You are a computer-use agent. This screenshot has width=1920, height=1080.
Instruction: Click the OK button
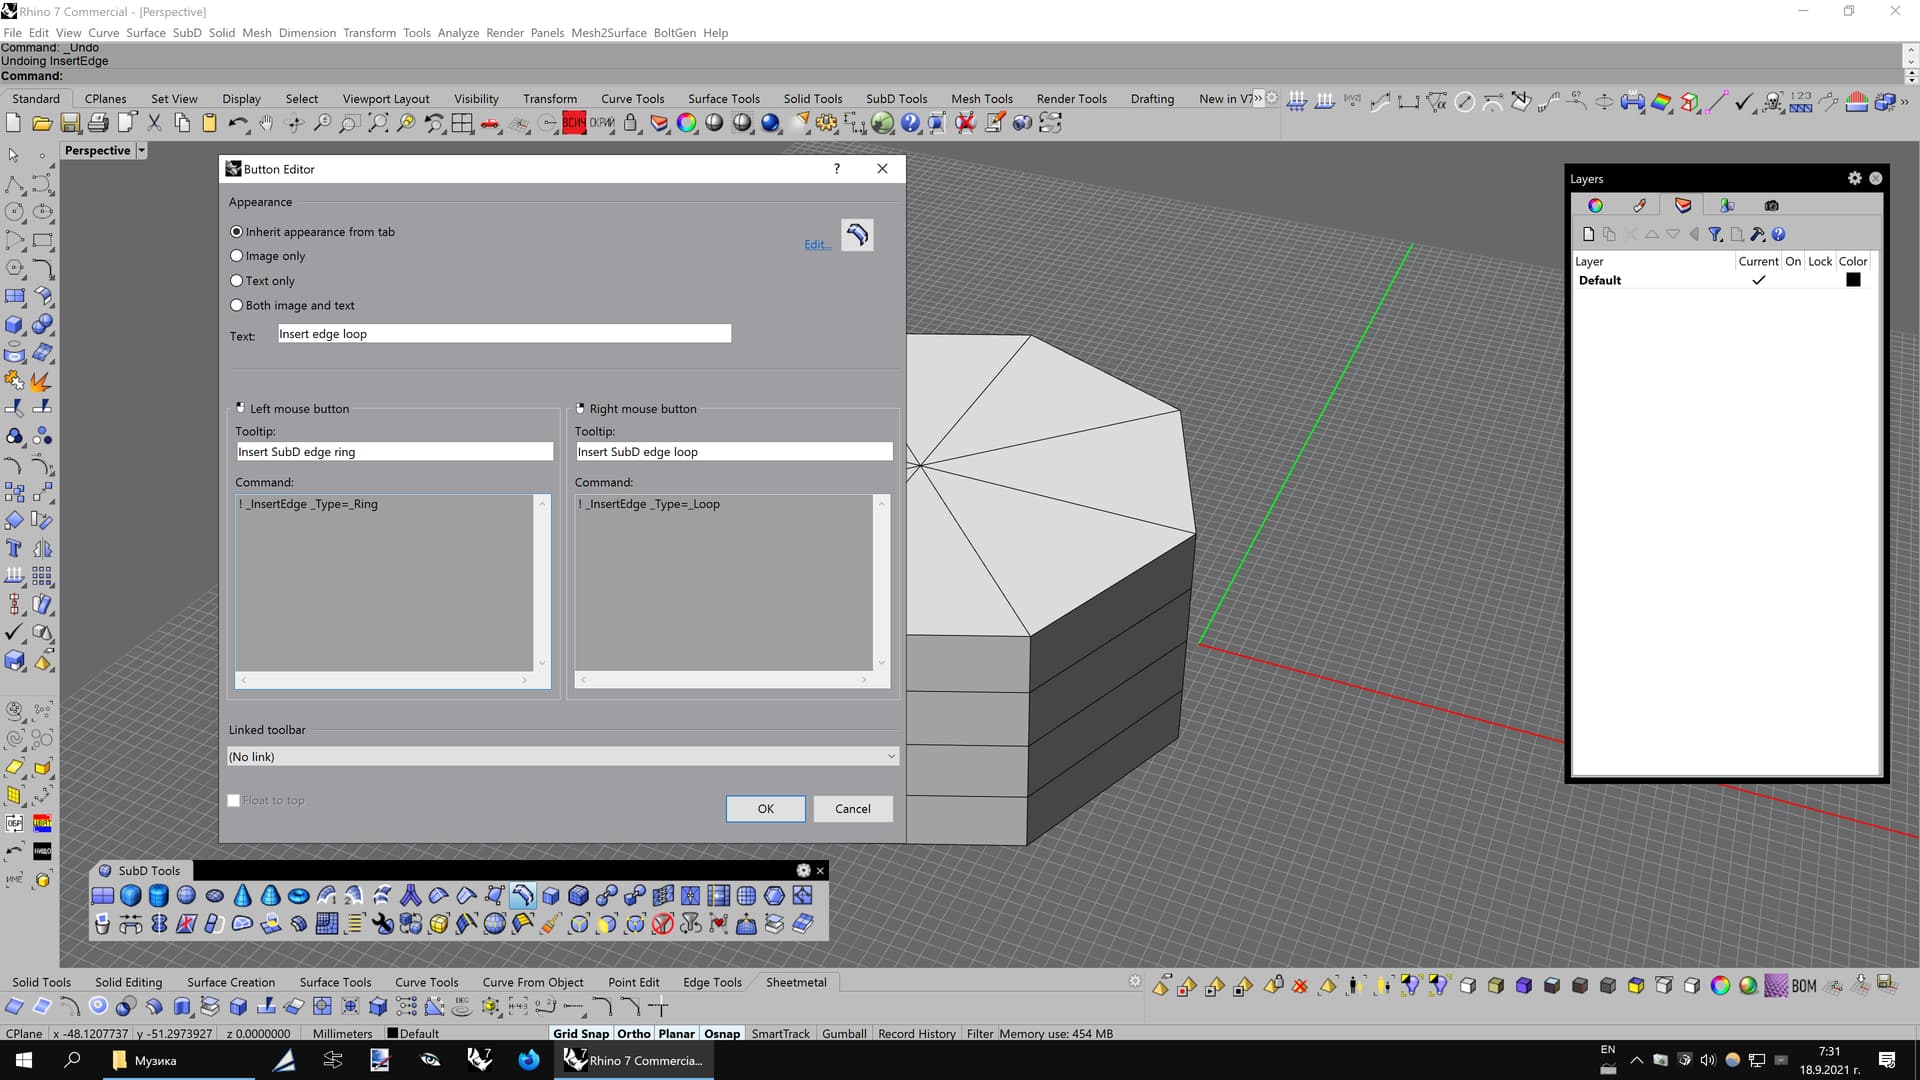[765, 808]
